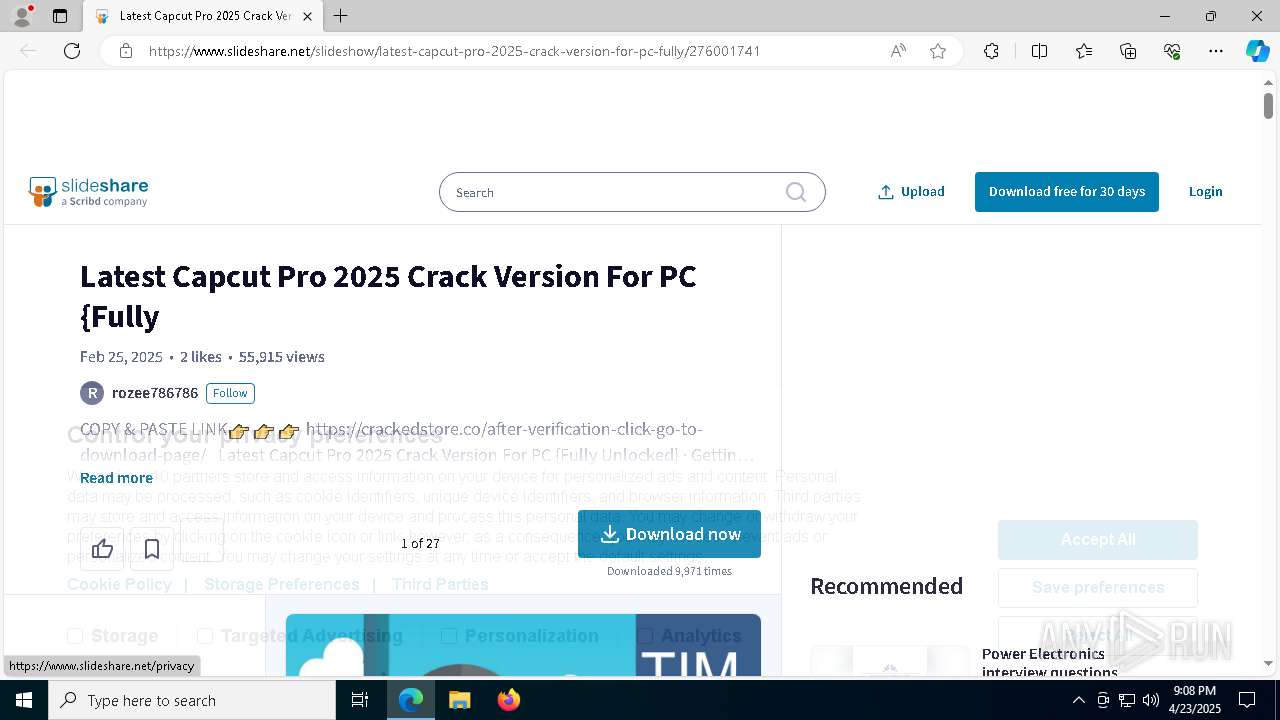The image size is (1280, 720).
Task: Click the magnifier search icon
Action: pos(796,192)
